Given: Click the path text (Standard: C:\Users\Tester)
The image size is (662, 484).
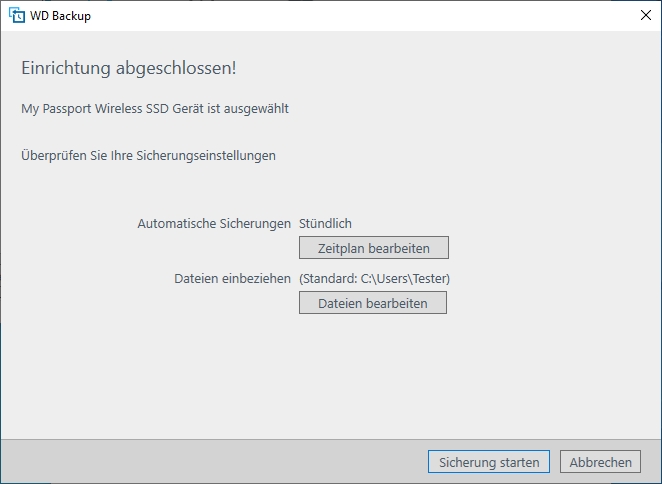Looking at the screenshot, I should click(x=374, y=279).
